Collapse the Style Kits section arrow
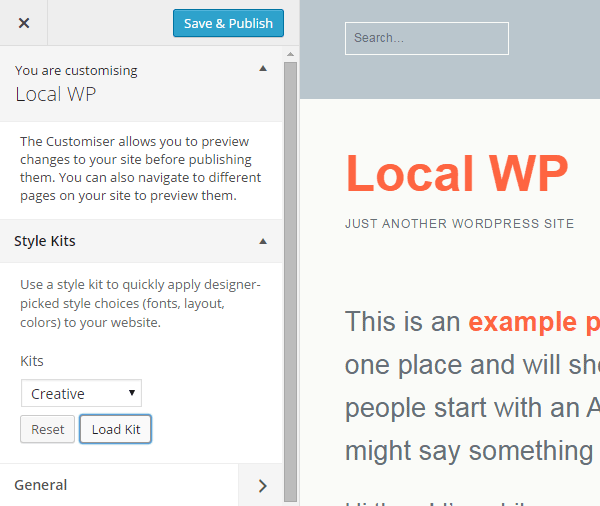This screenshot has height=506, width=600. (262, 241)
